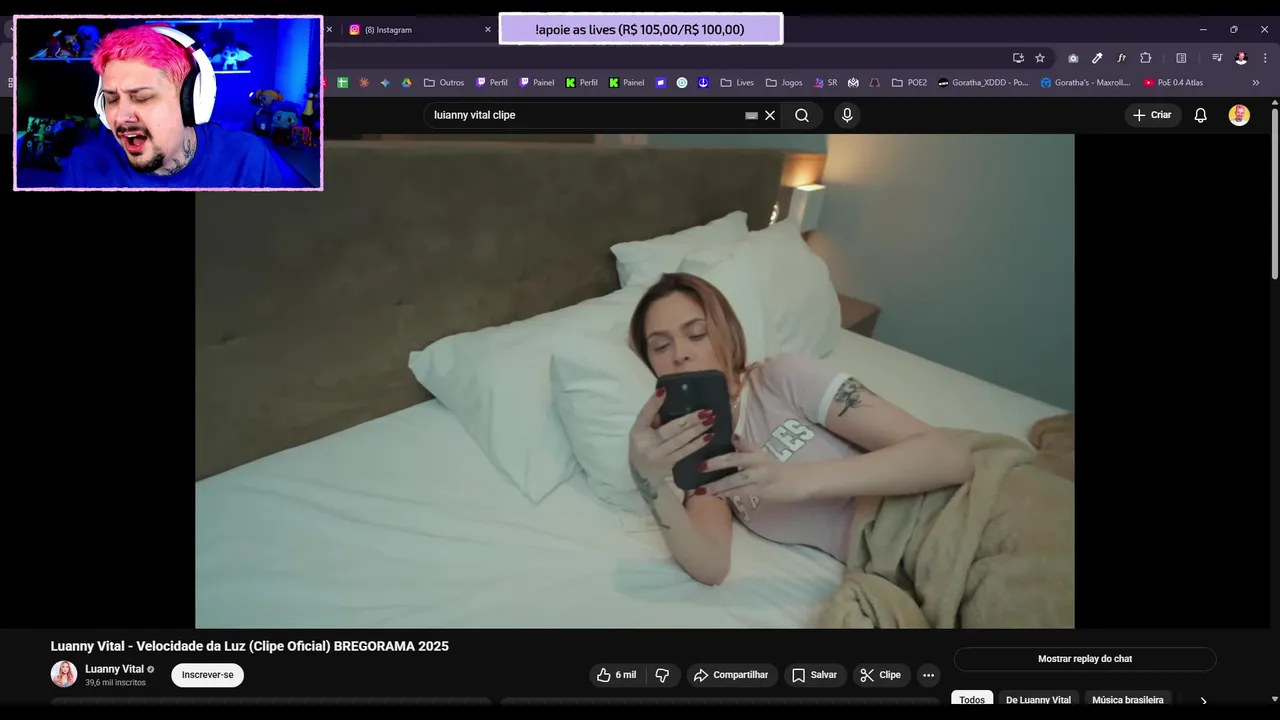
Task: Open the POE2 bookmarks folder
Action: (x=910, y=83)
